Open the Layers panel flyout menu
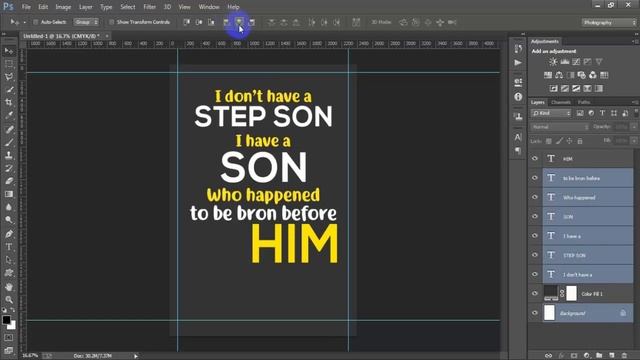 [635, 102]
